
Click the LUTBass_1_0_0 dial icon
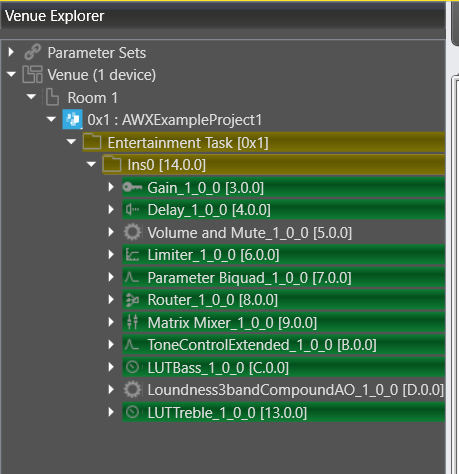tap(132, 367)
